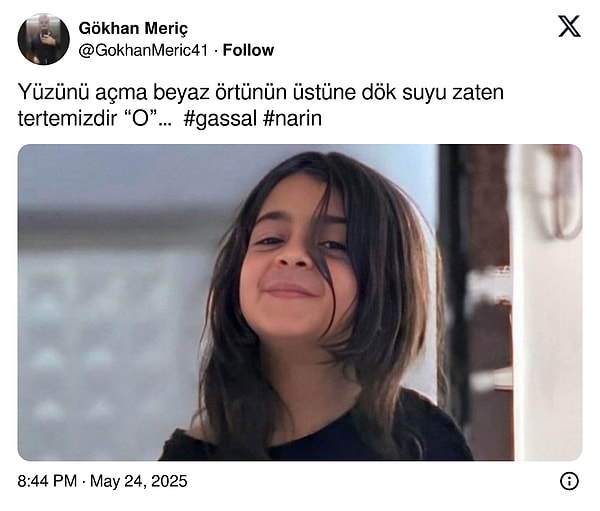Select the quoted "O" in the tweet text
The width and height of the screenshot is (600, 511).
coord(139,118)
